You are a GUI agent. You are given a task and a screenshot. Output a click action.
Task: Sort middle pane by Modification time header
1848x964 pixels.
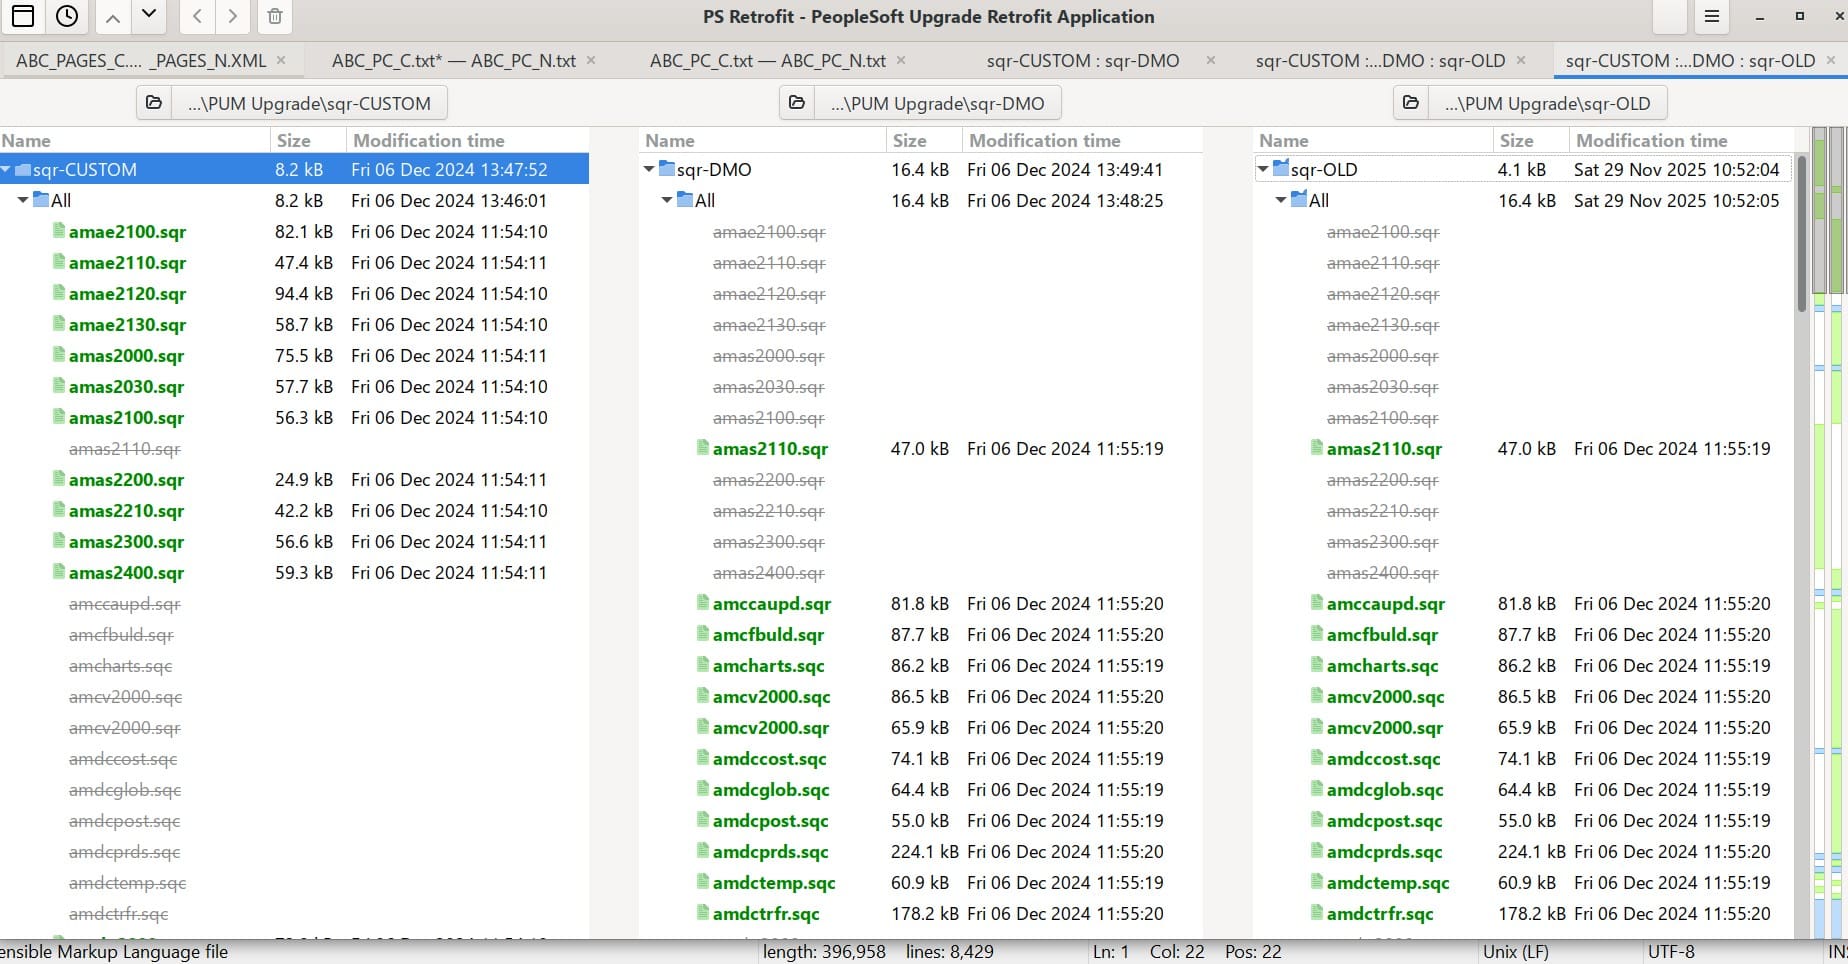click(x=1044, y=141)
